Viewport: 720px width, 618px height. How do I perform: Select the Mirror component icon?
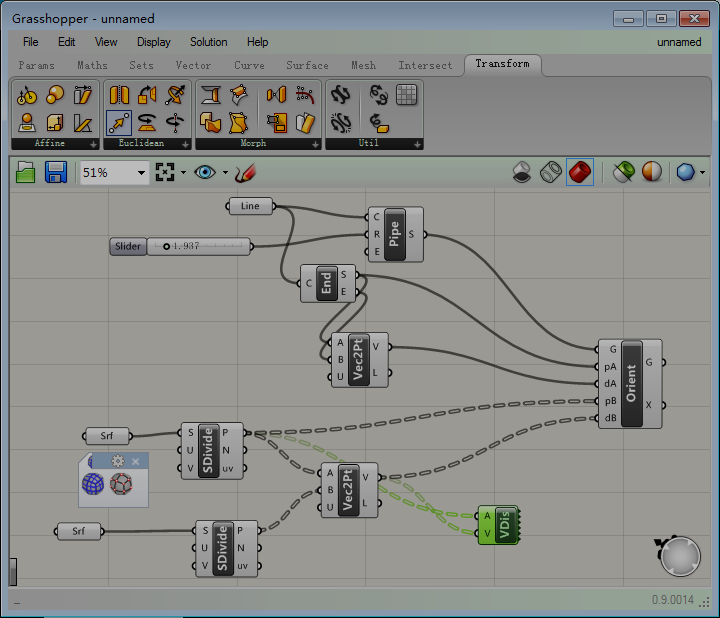tap(119, 95)
